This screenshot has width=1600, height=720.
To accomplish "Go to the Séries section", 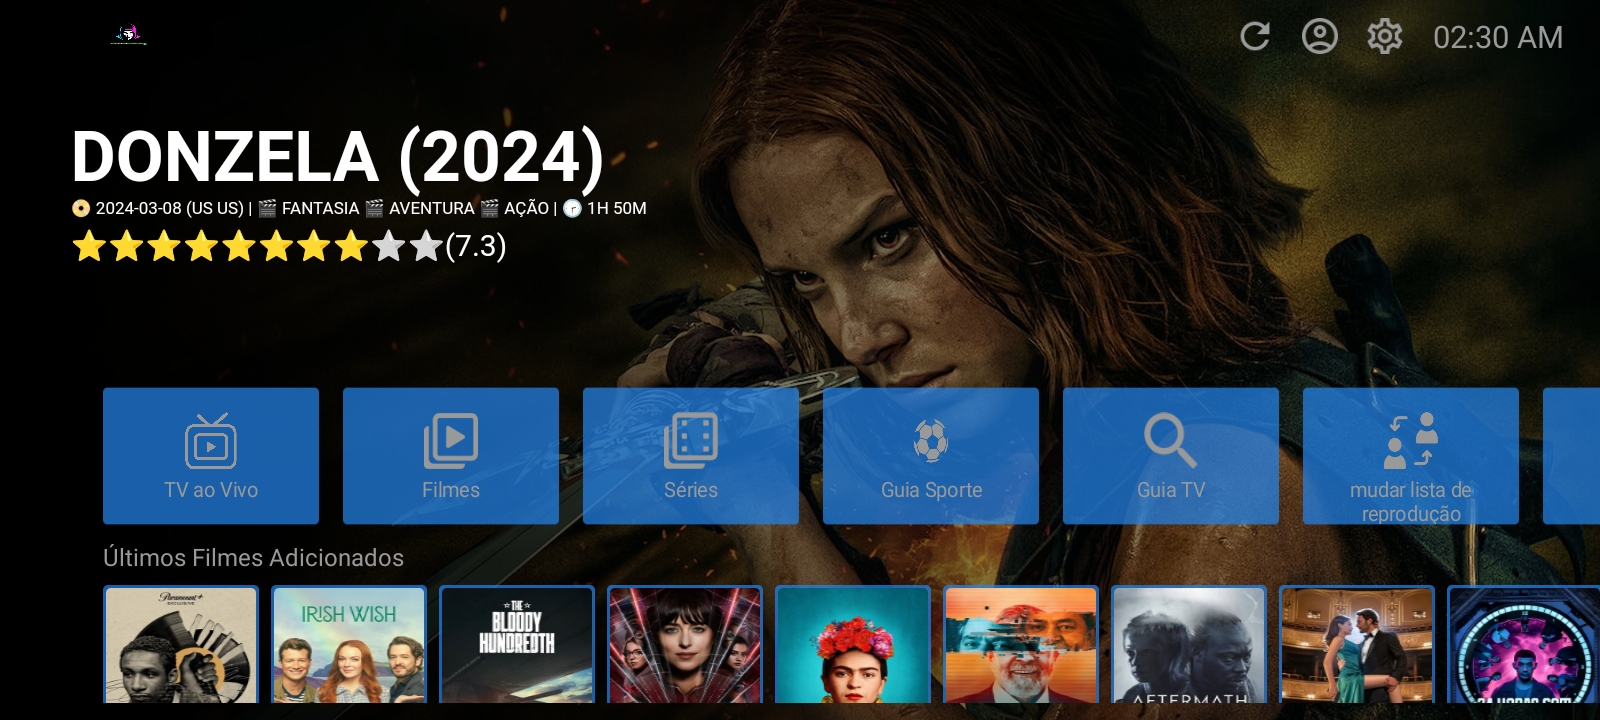I will [x=691, y=456].
